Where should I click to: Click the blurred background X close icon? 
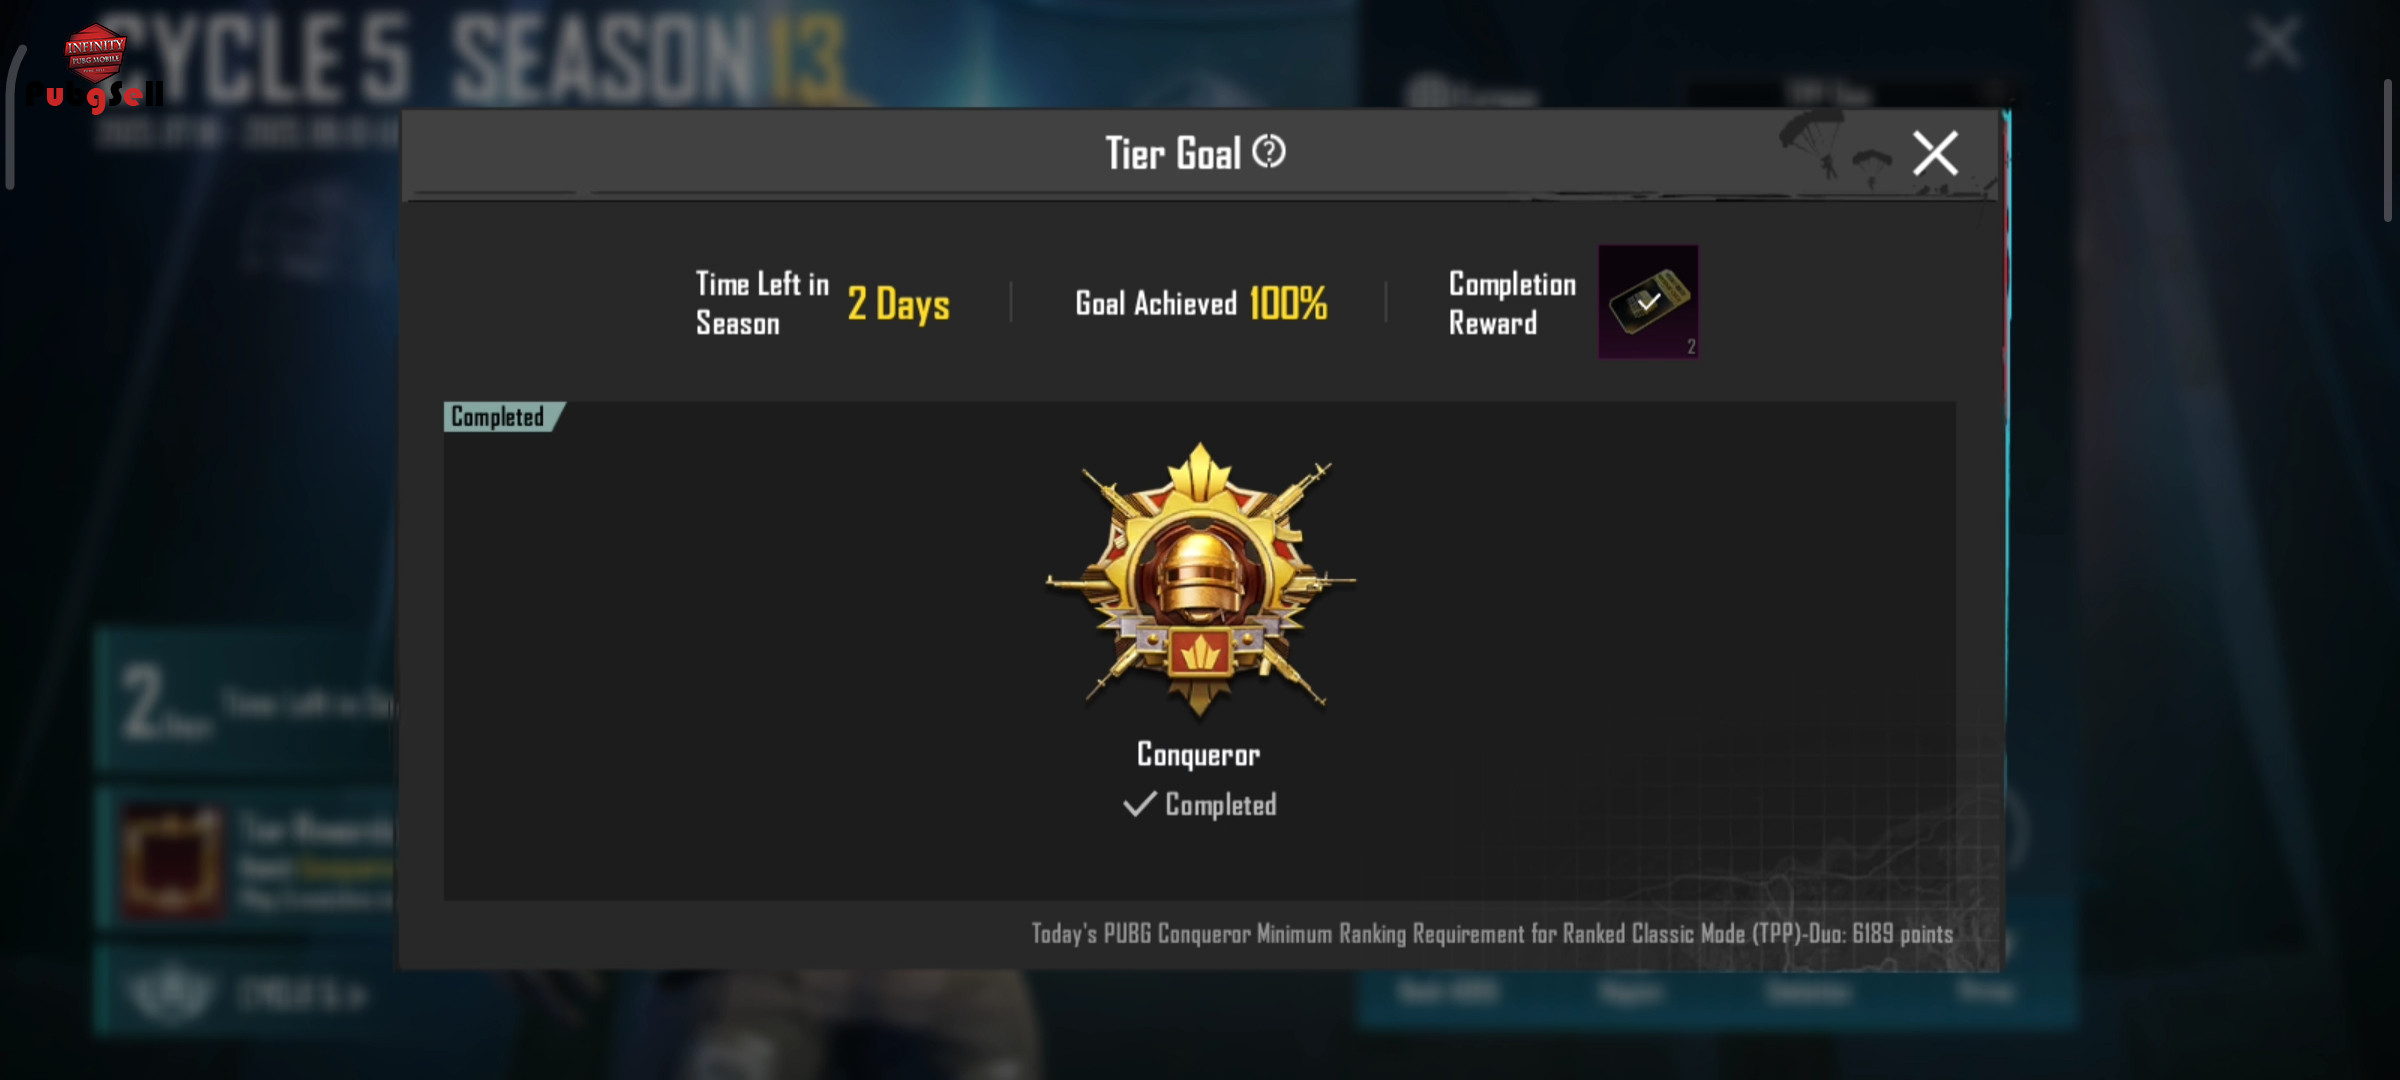pos(2275,43)
